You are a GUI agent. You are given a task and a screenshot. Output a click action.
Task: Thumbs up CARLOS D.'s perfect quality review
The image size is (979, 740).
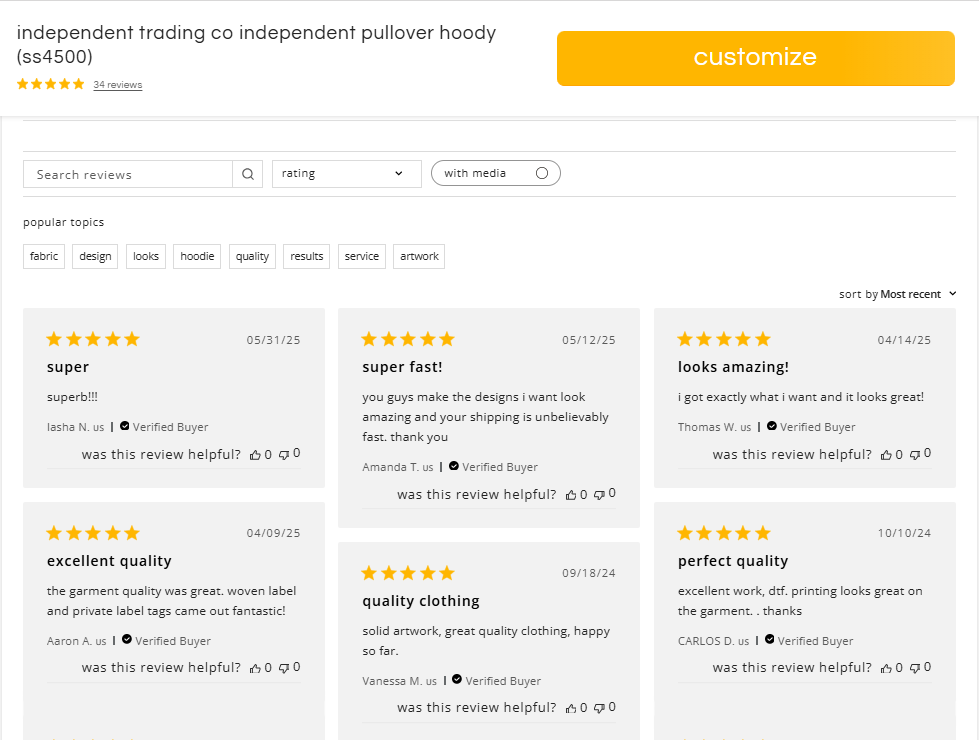click(x=887, y=668)
